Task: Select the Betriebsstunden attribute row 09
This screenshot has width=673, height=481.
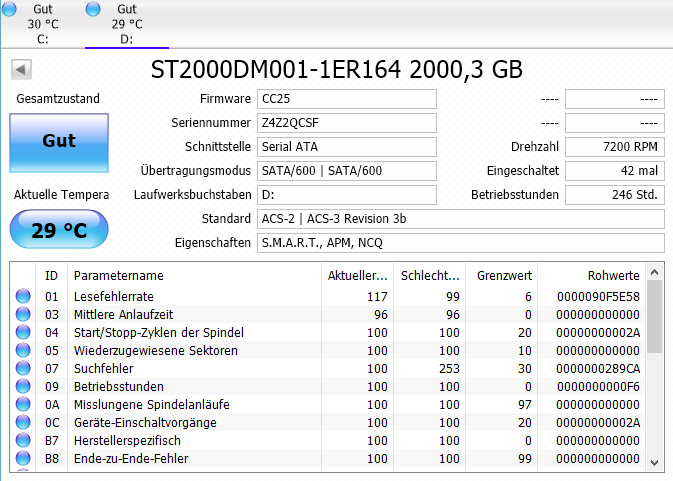Action: click(327, 387)
